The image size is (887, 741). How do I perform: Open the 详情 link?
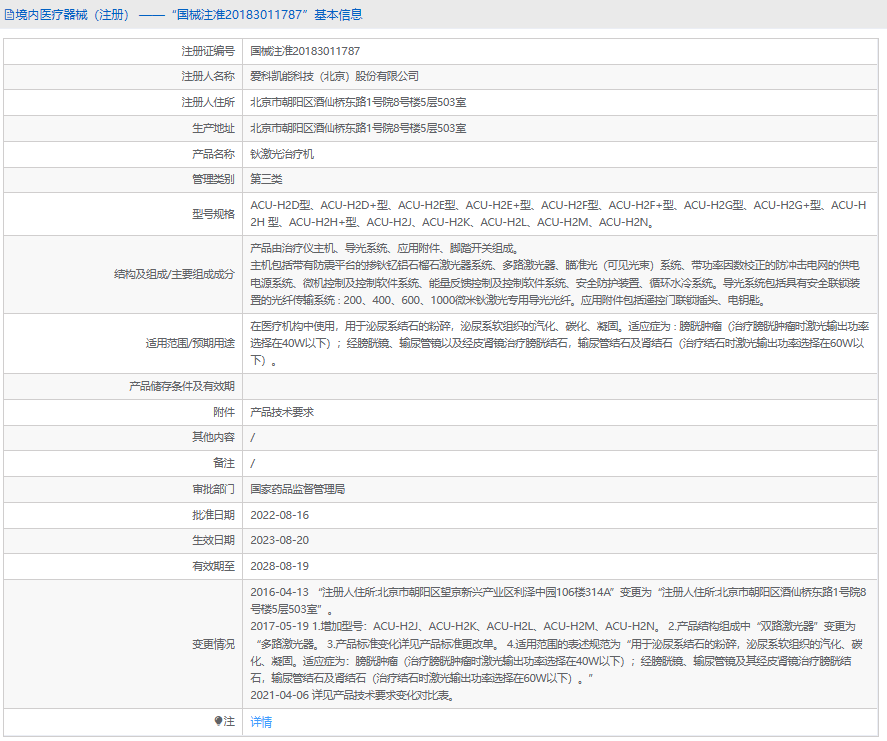[261, 722]
